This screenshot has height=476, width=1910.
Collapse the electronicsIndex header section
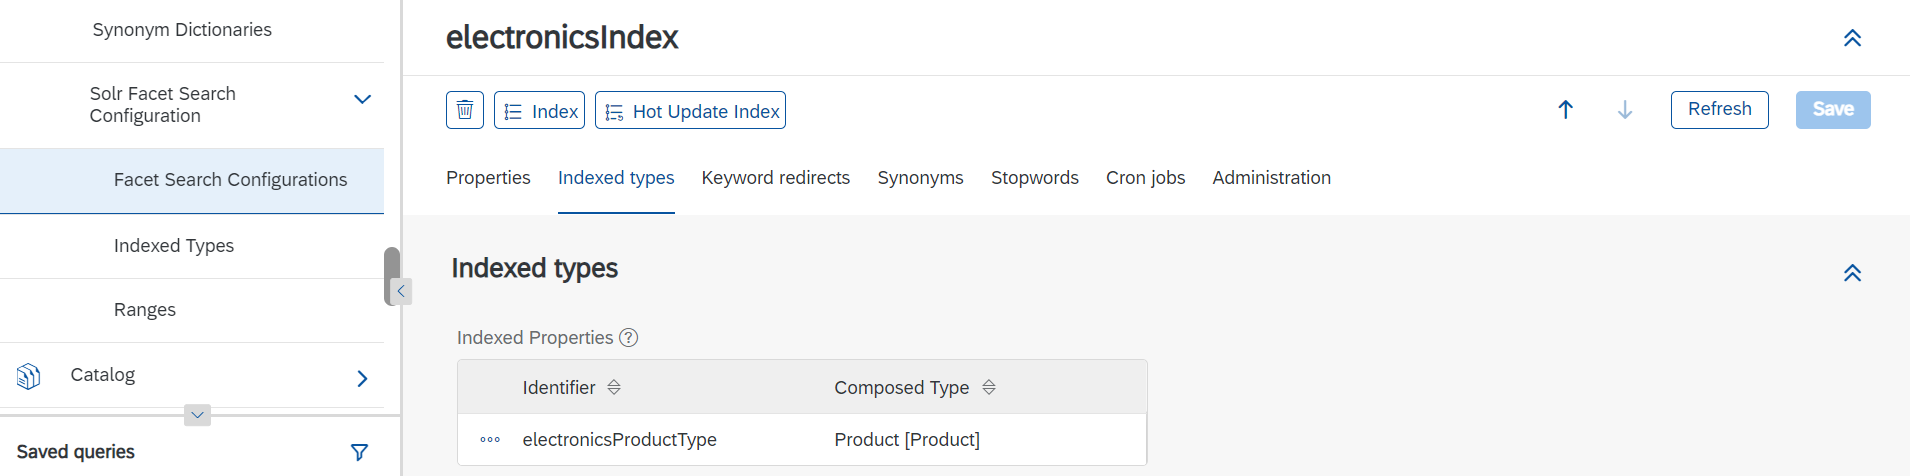coord(1852,38)
